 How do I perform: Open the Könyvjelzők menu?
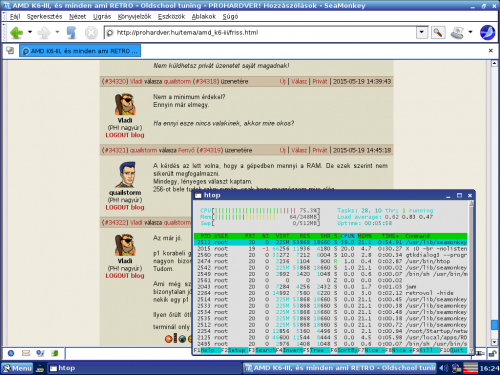click(134, 16)
